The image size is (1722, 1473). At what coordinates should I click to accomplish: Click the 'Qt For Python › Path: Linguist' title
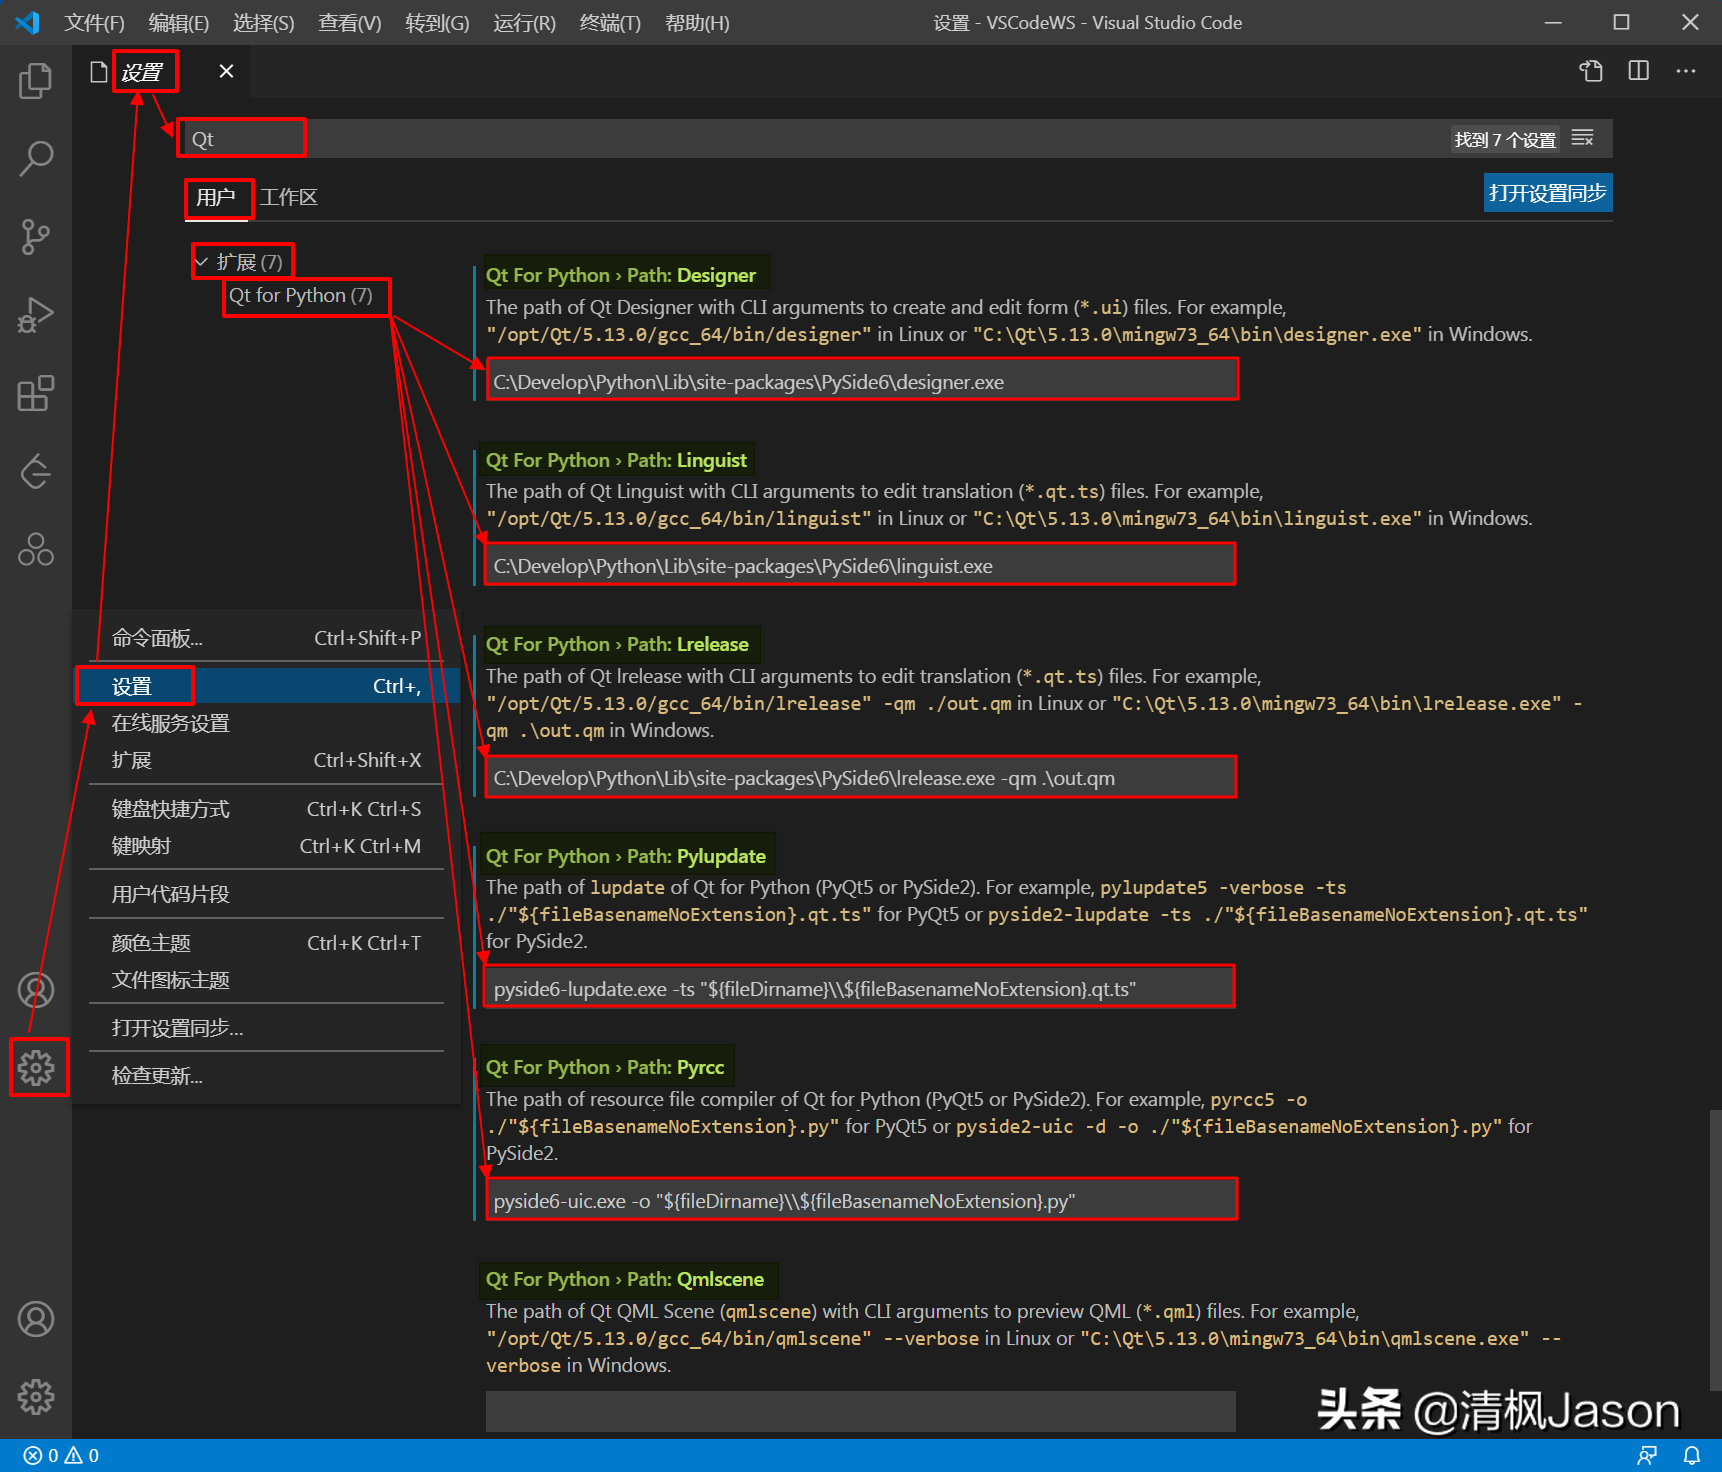pyautogui.click(x=616, y=460)
